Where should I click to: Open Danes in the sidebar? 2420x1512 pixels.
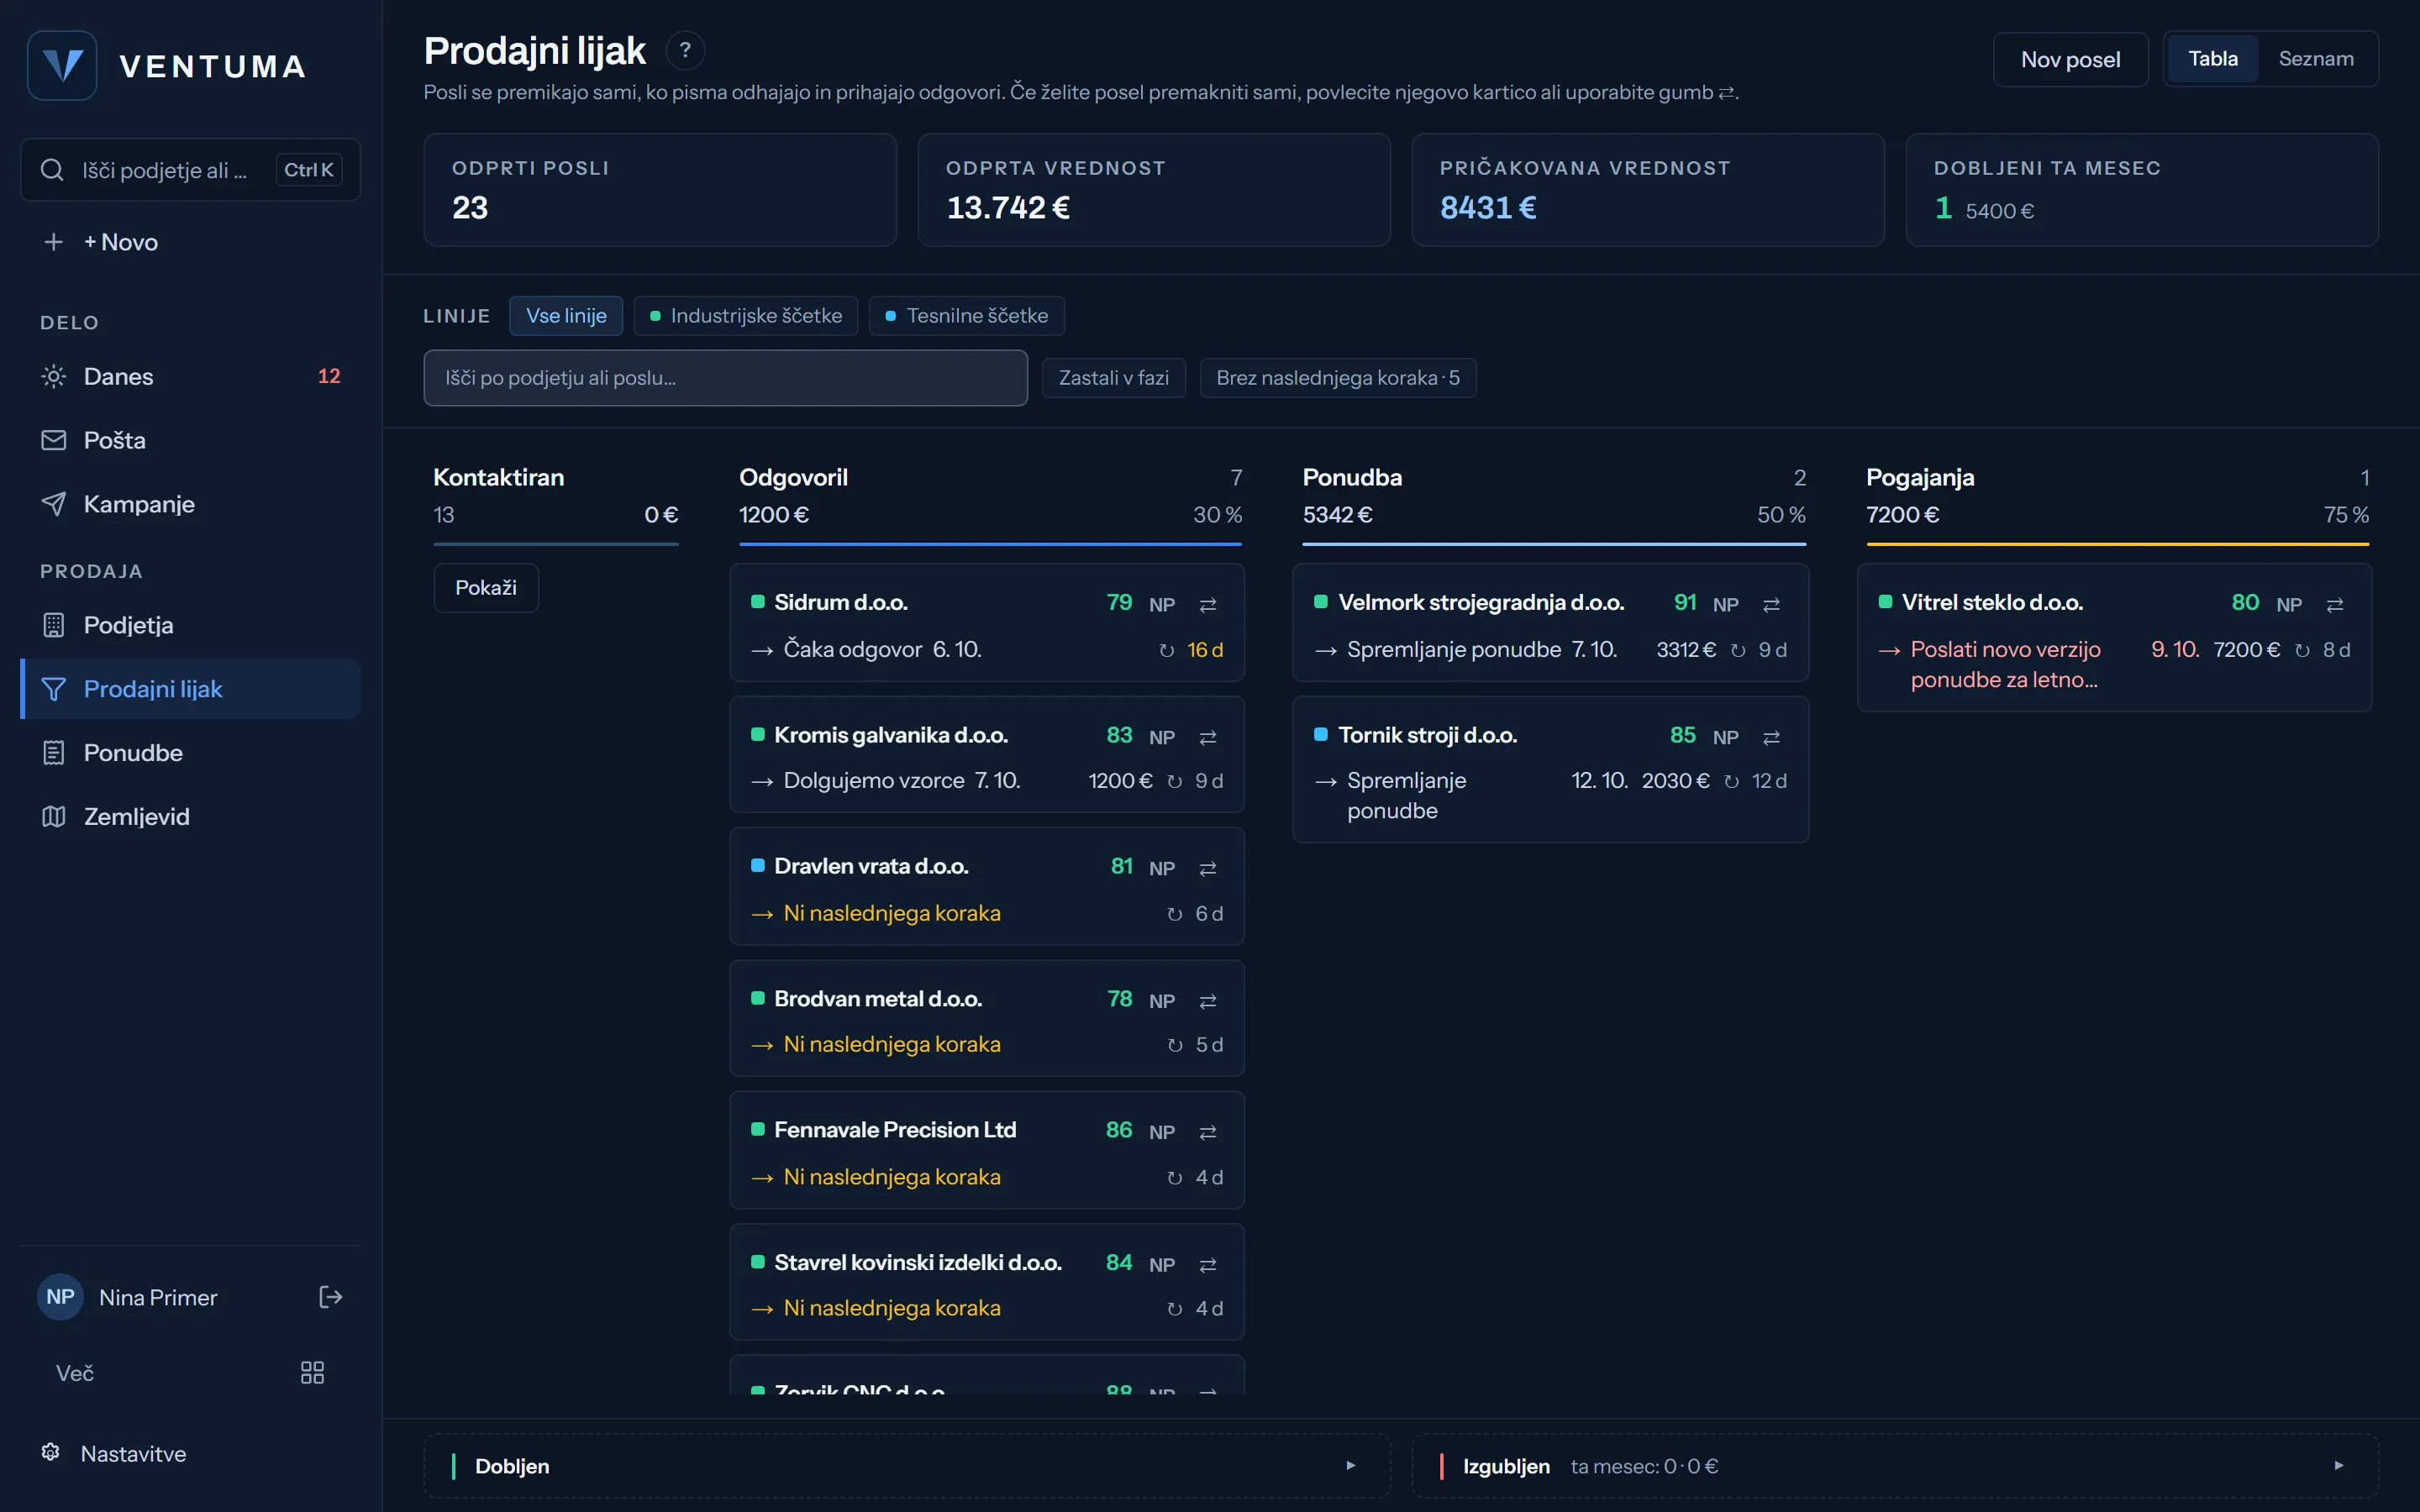tap(190, 376)
